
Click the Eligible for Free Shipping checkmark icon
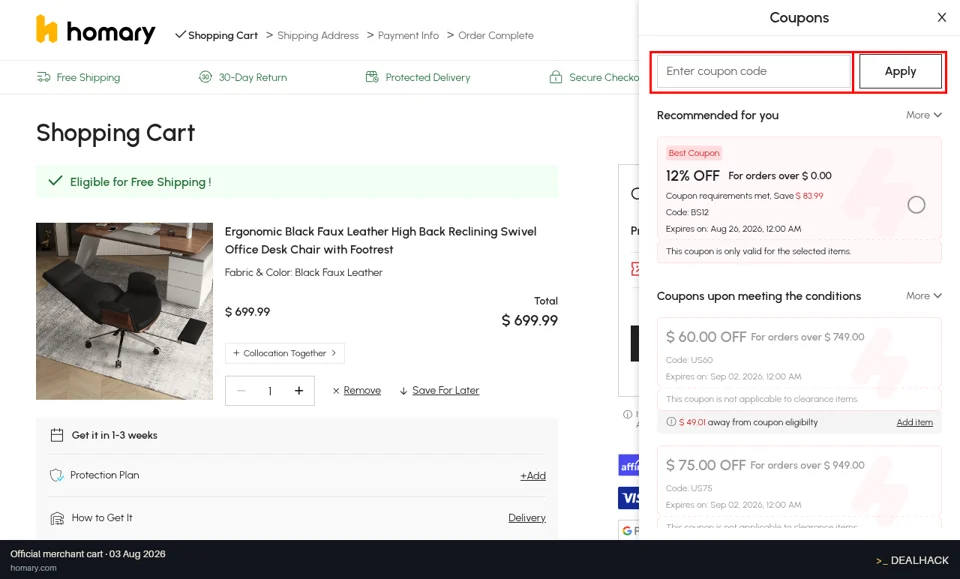tap(56, 181)
